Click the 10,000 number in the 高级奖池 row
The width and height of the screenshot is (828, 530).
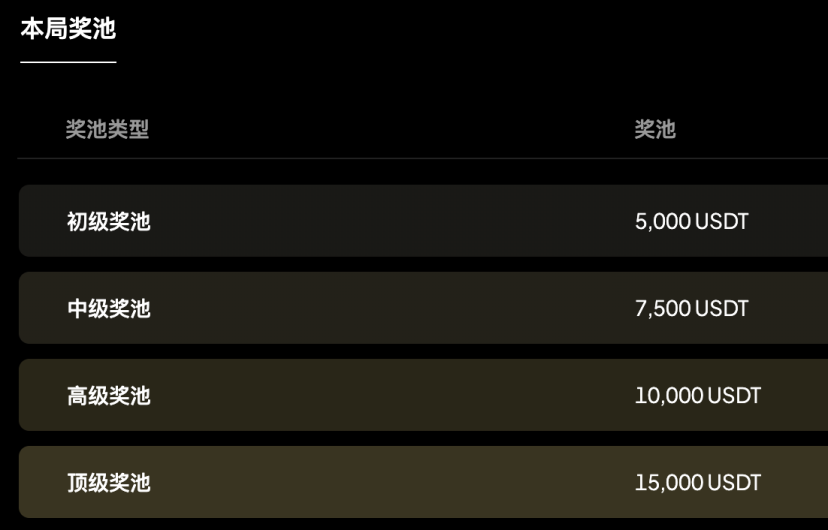(x=669, y=396)
